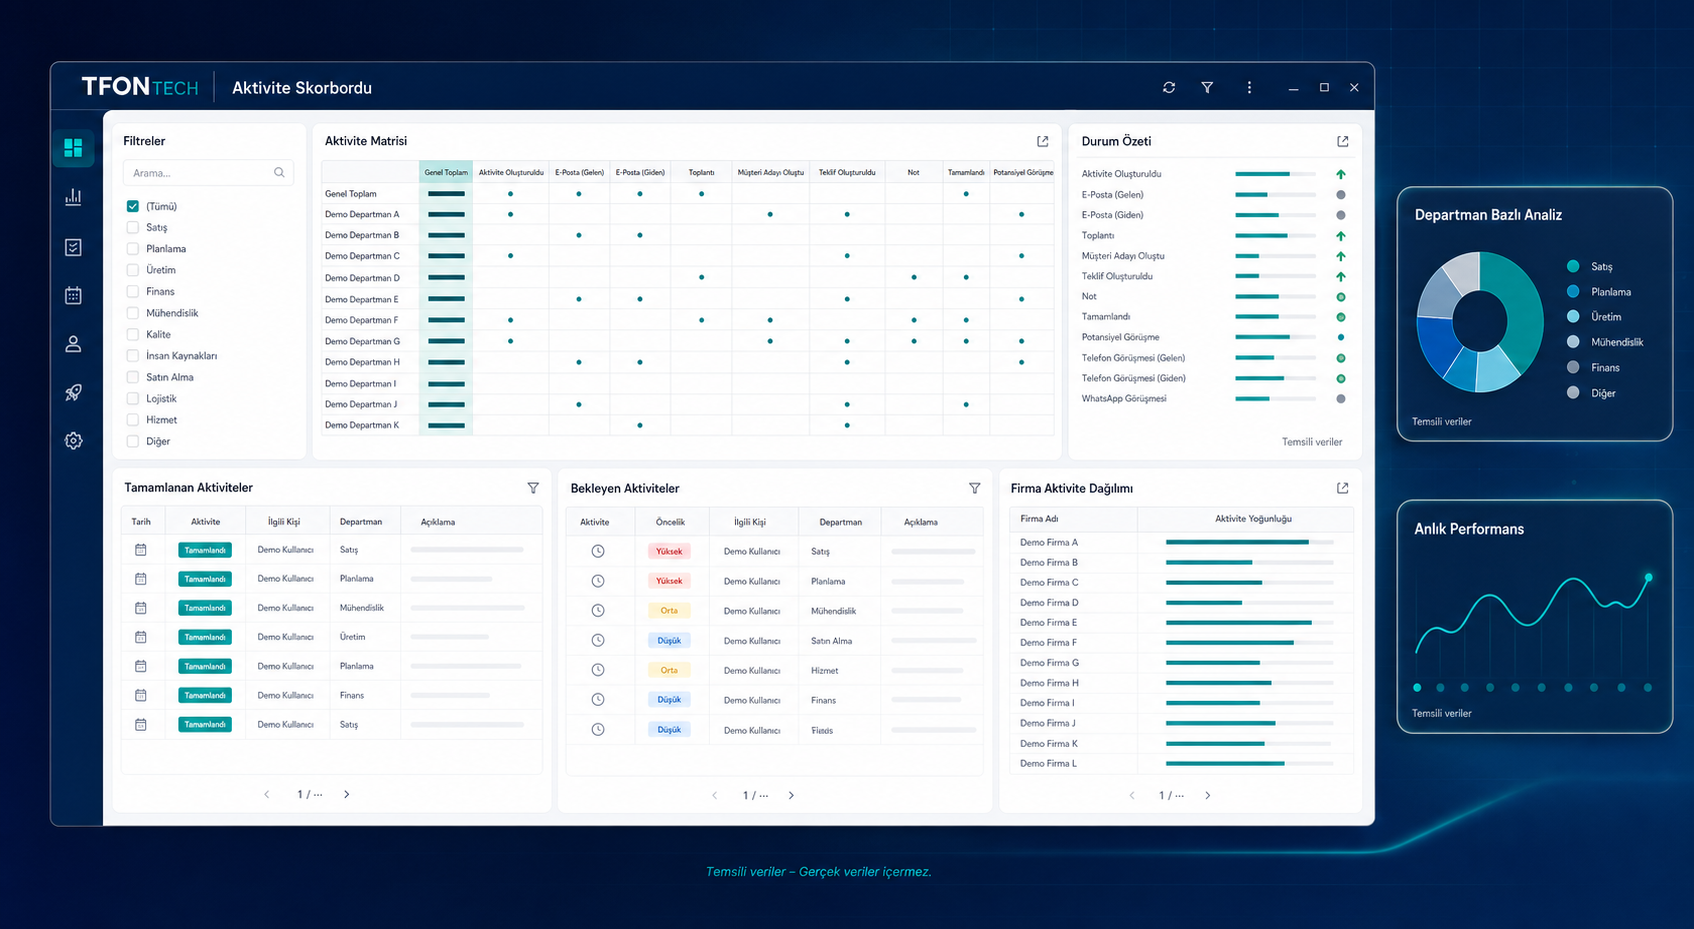Viewport: 1694px width, 929px height.
Task: Go to next page in Firma Aktivite Dağılımı
Action: (1208, 795)
